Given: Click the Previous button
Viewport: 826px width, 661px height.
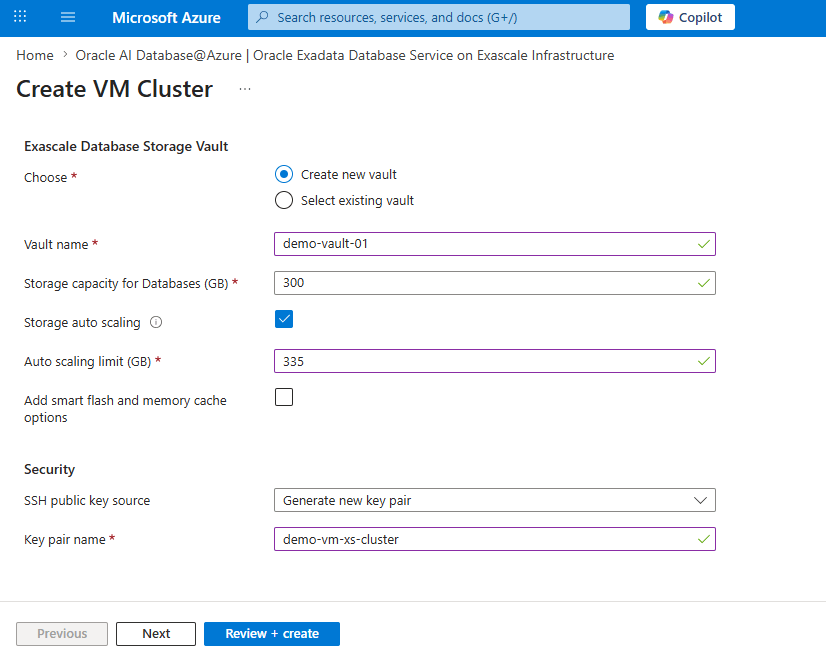Looking at the screenshot, I should (x=61, y=633).
